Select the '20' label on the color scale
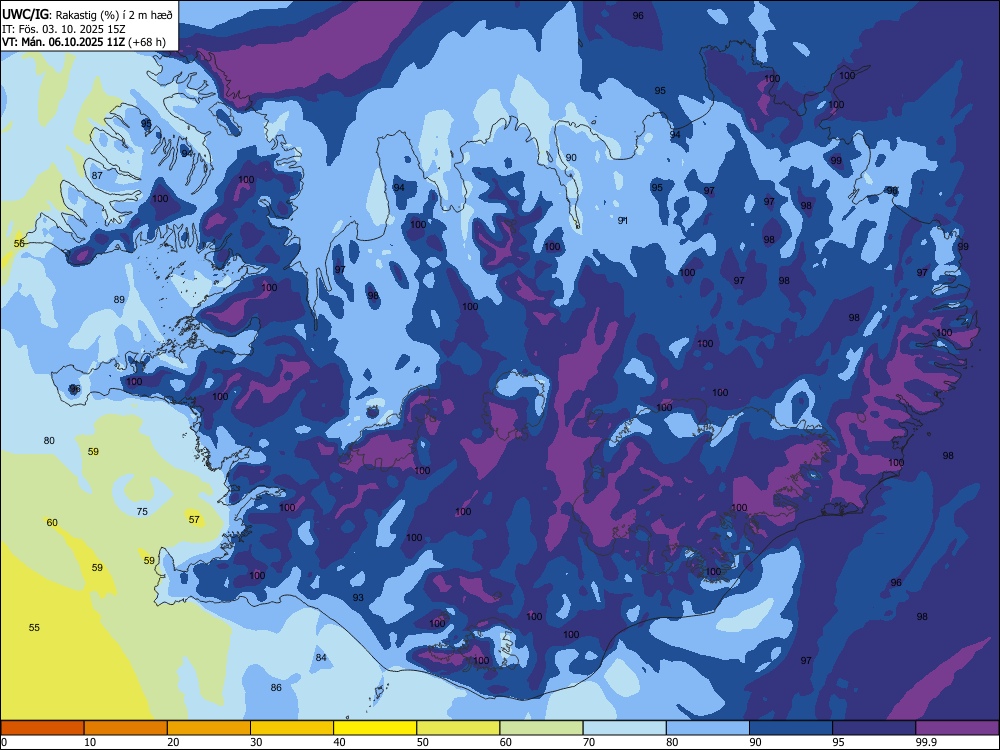The image size is (1000, 750). click(173, 742)
